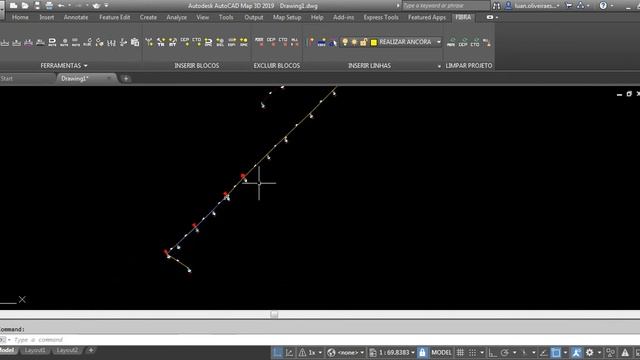Click the delete CEP blocks icon
This screenshot has height=360, width=640.
pos(271,42)
